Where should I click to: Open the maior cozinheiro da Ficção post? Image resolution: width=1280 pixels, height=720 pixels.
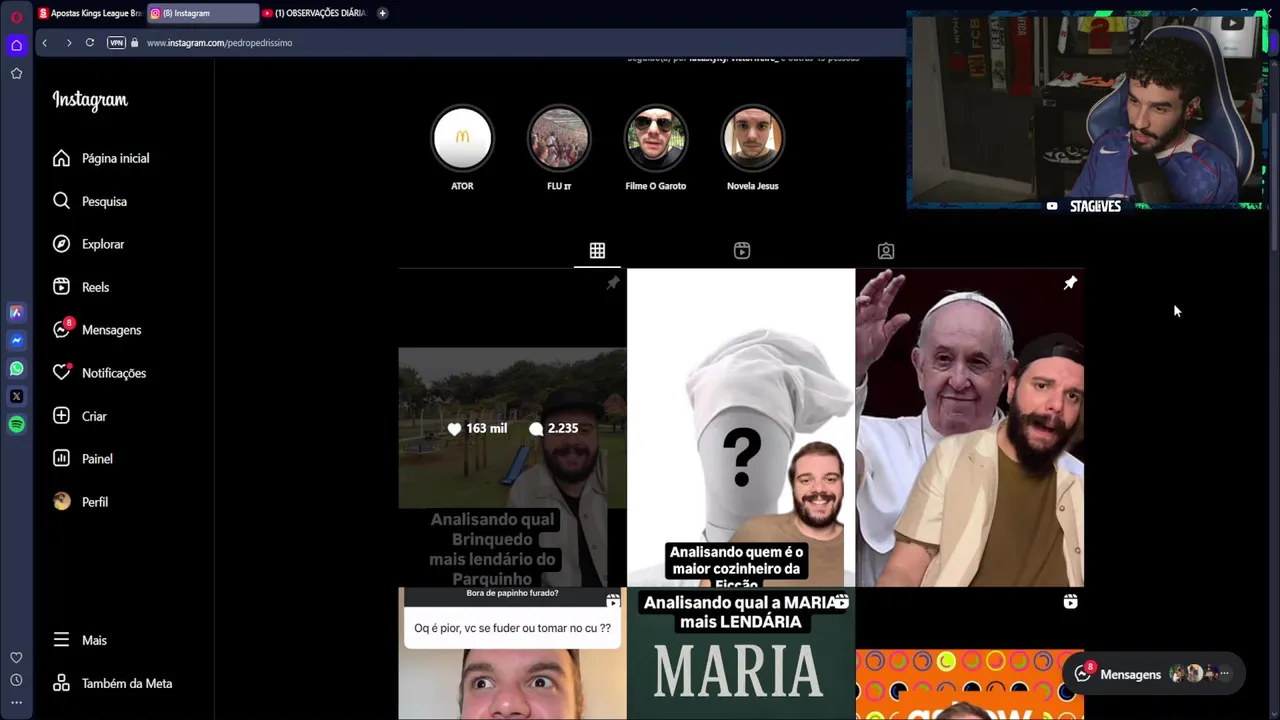(741, 428)
